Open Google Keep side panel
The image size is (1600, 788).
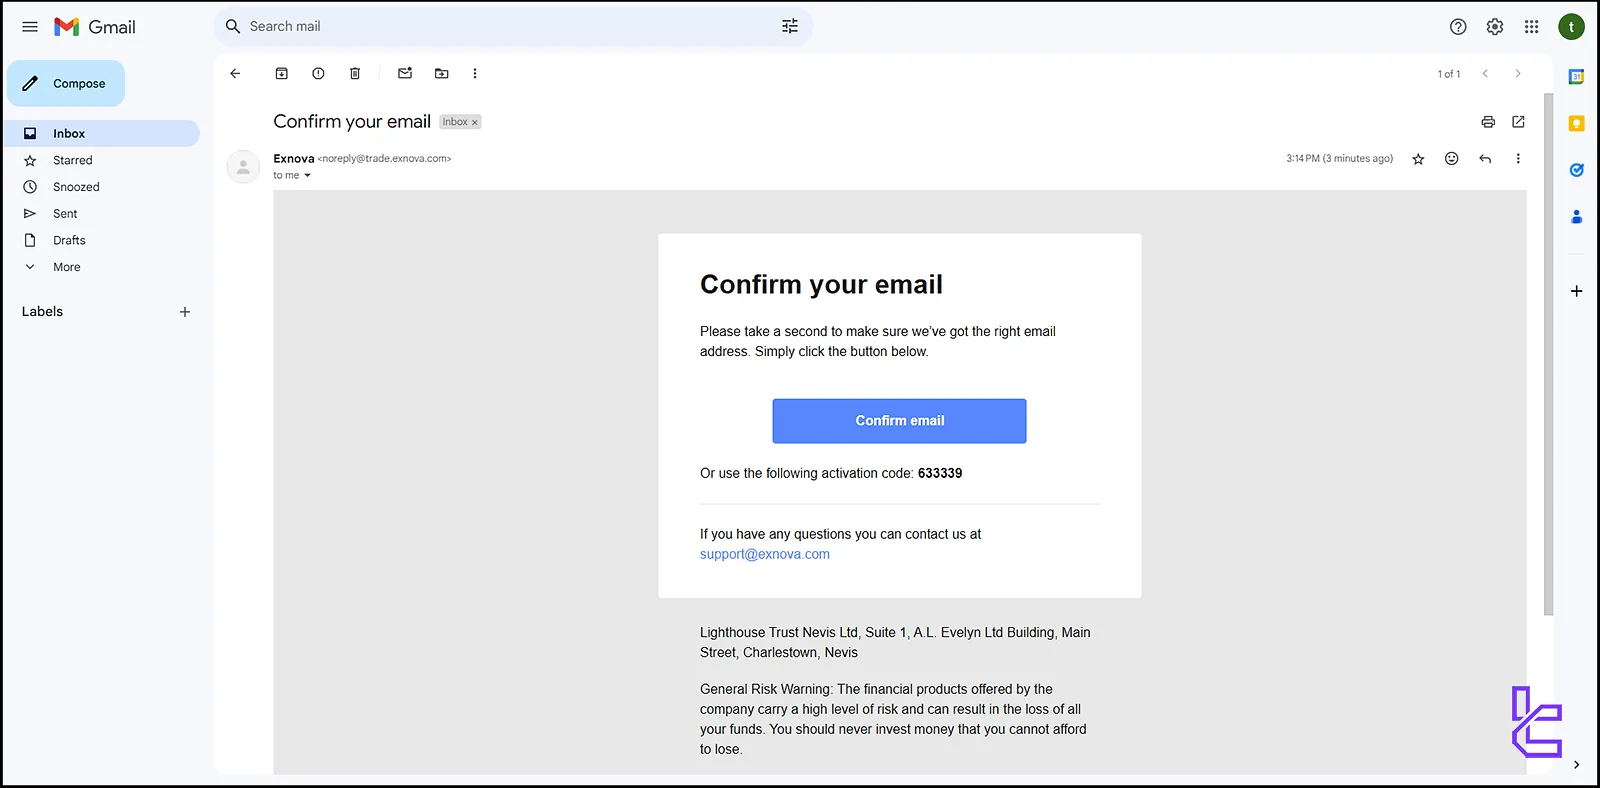tap(1576, 124)
